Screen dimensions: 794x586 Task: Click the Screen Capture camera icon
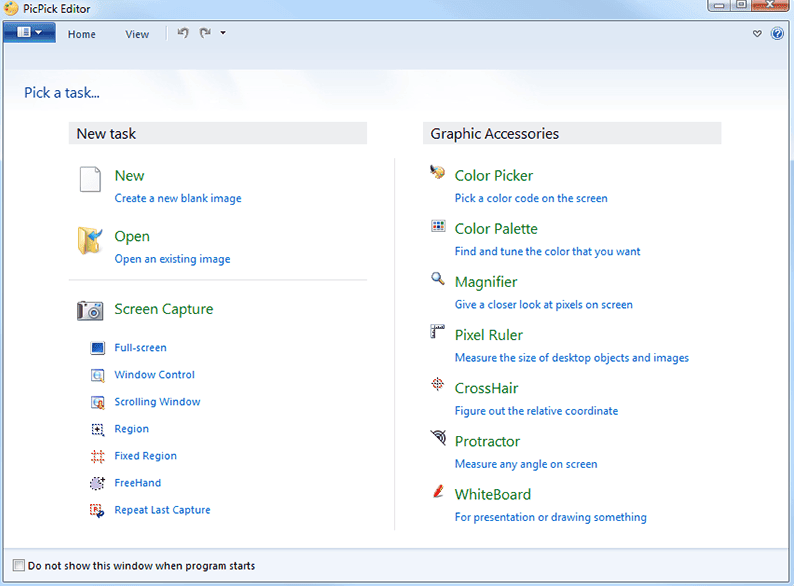(90, 310)
